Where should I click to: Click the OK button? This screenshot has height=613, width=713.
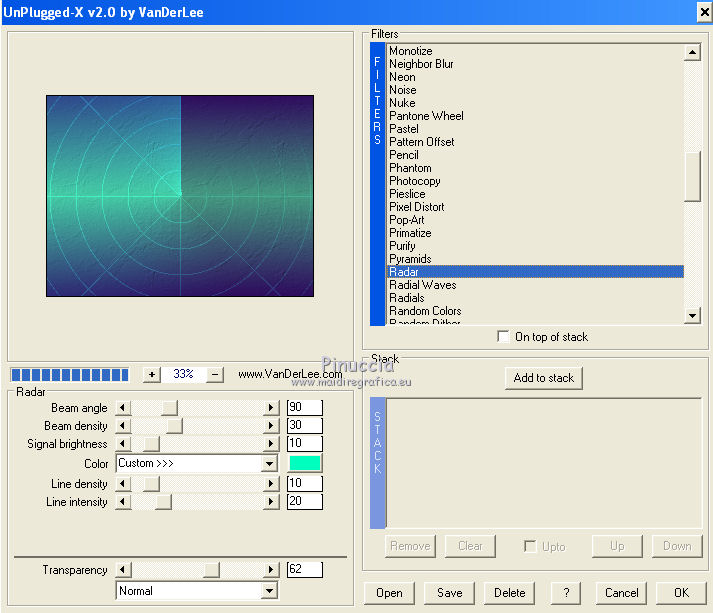681,592
